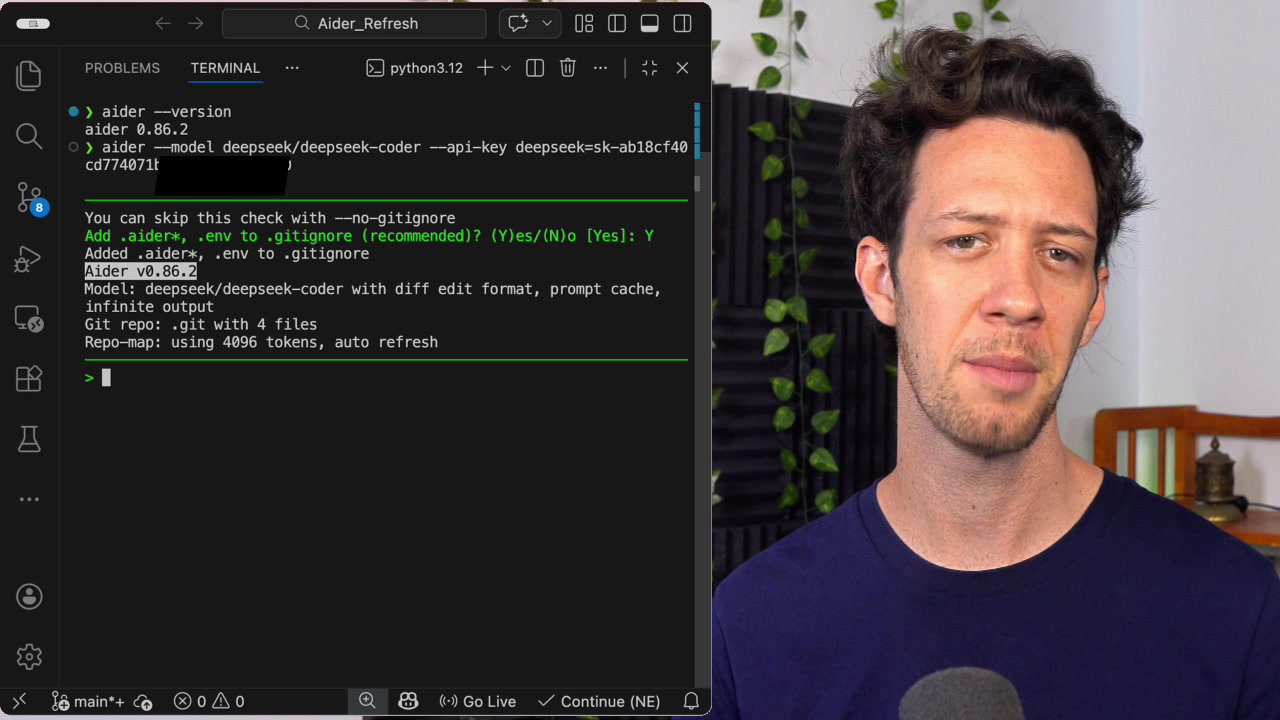The height and width of the screenshot is (720, 1280).
Task: Close the terminal panel
Action: pyautogui.click(x=683, y=68)
